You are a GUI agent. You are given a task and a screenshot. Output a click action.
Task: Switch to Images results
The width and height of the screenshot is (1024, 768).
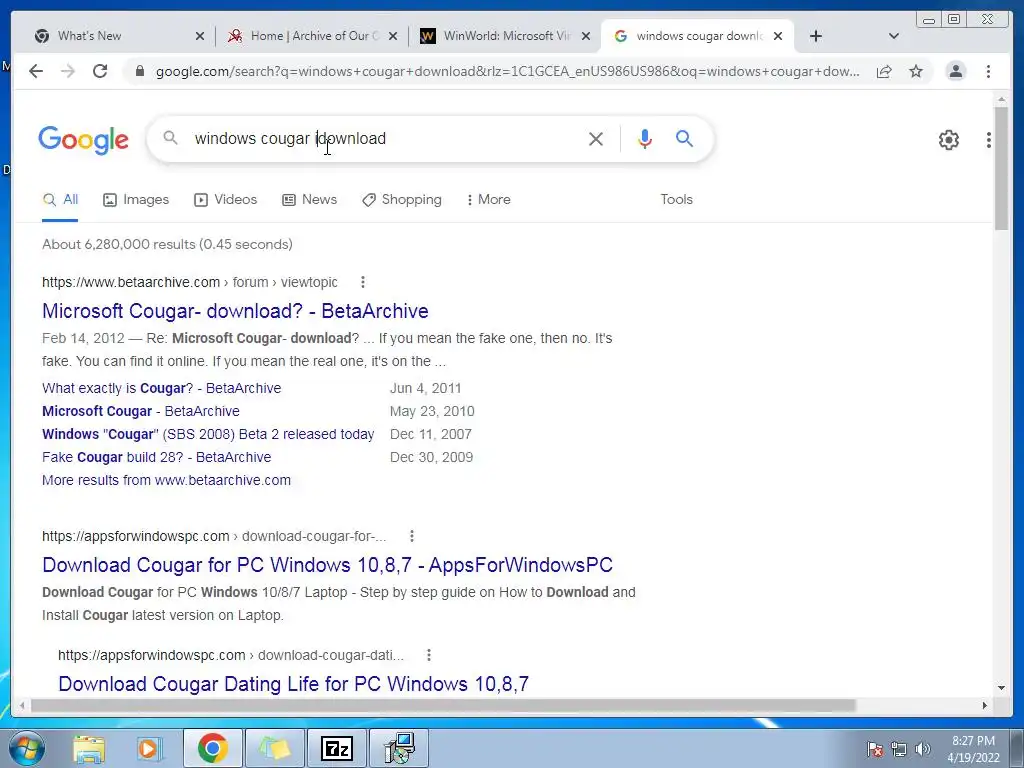(136, 200)
